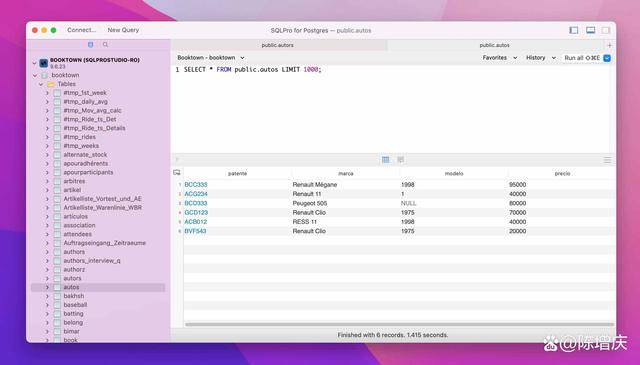Select the arbitres table

click(x=74, y=181)
